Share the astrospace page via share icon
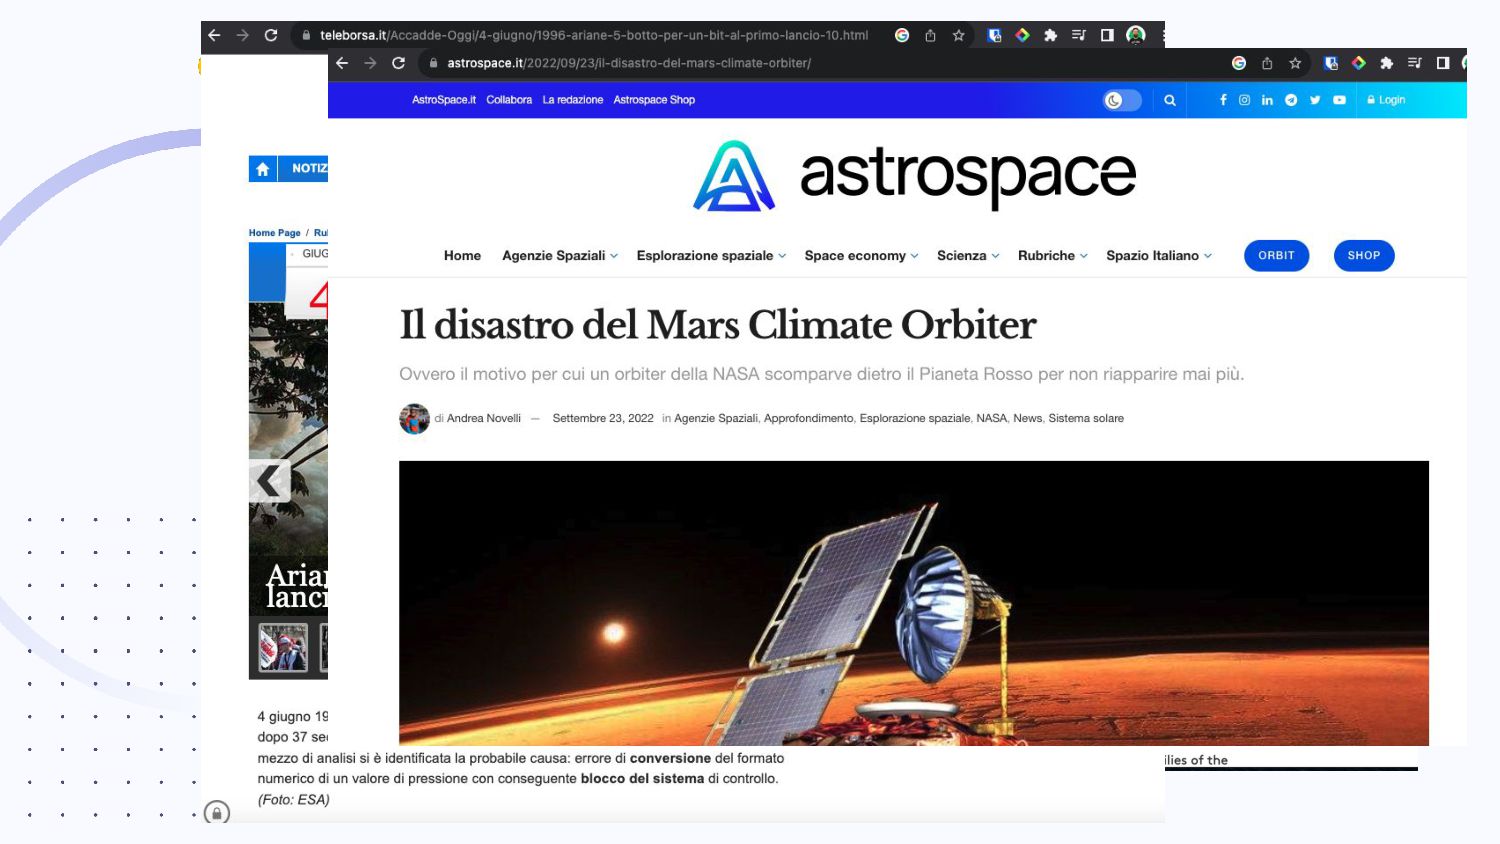Screen dimensions: 1500x844 pyautogui.click(x=1267, y=63)
